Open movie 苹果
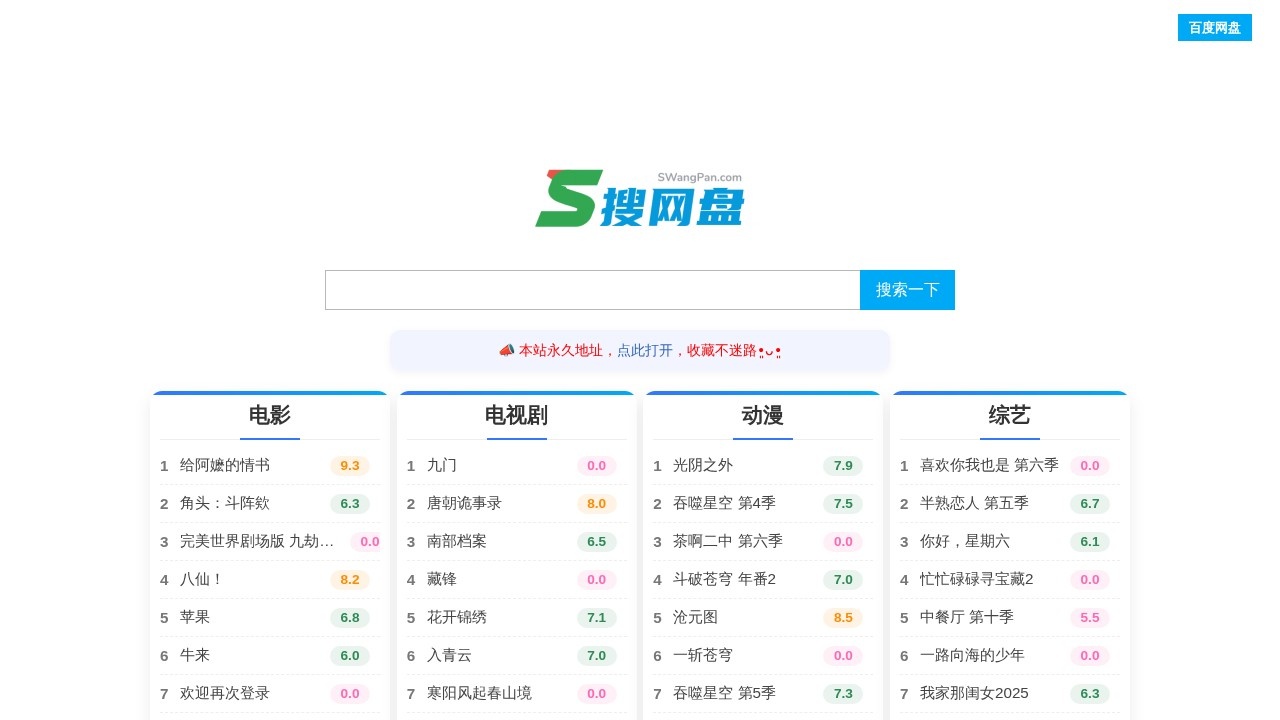Screen dimensions: 1280x720 (195, 617)
